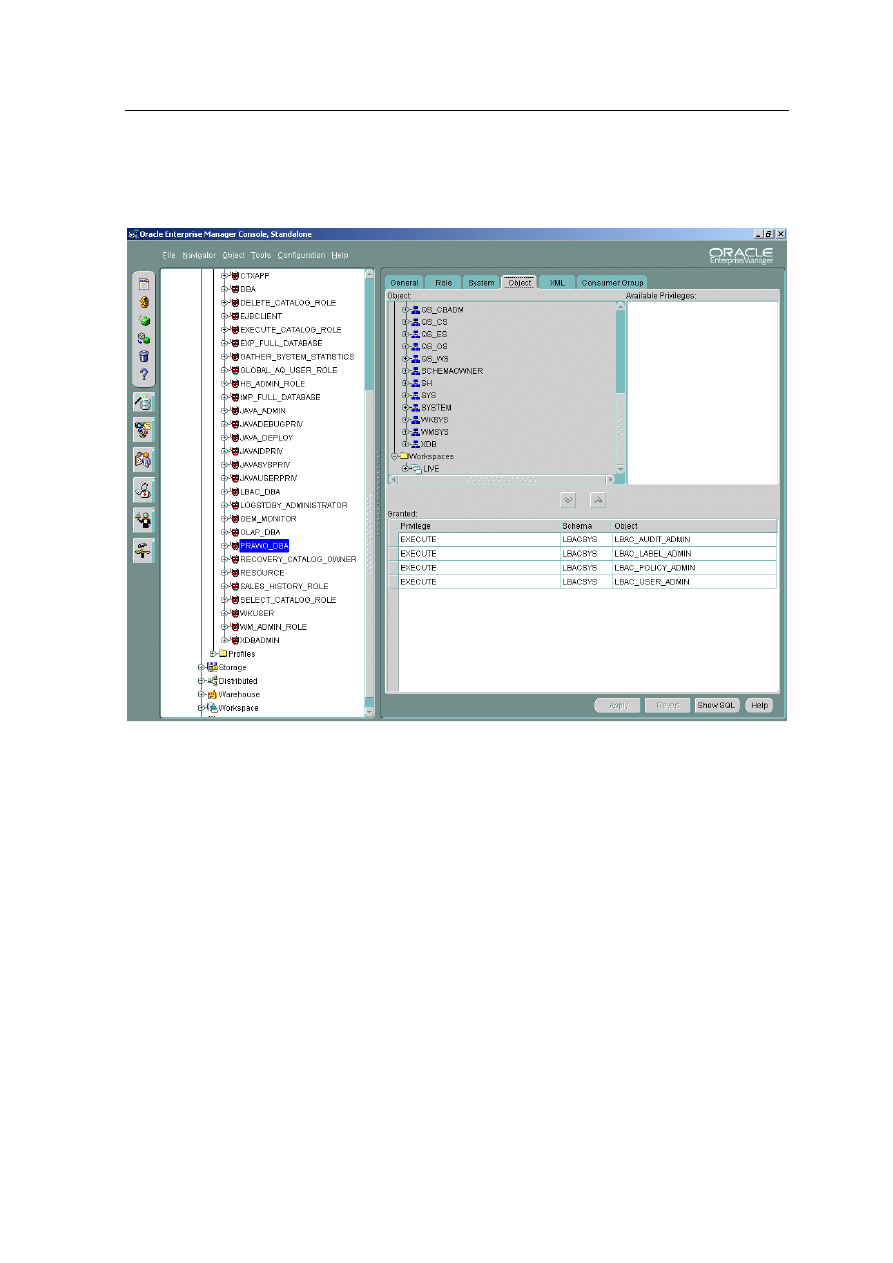Click the green cube Create icon in toolbar
The height and width of the screenshot is (1263, 893).
pos(144,320)
